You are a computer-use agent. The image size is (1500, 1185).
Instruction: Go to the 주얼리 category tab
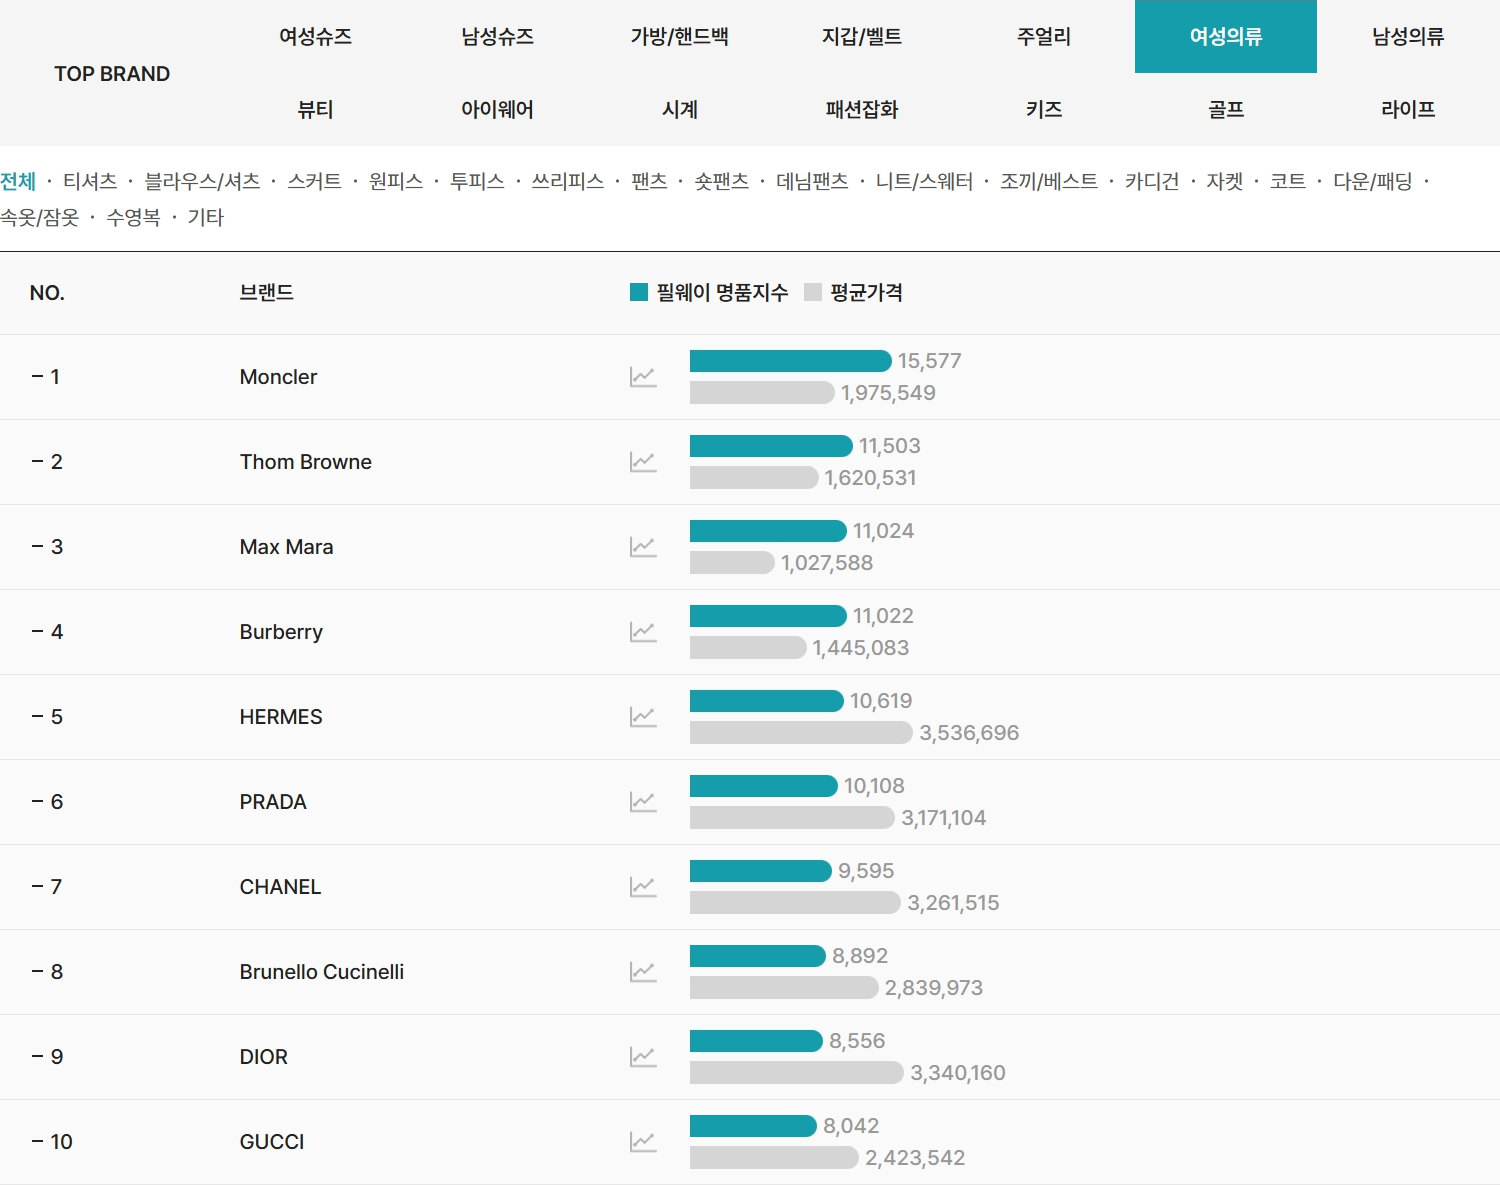point(1043,37)
